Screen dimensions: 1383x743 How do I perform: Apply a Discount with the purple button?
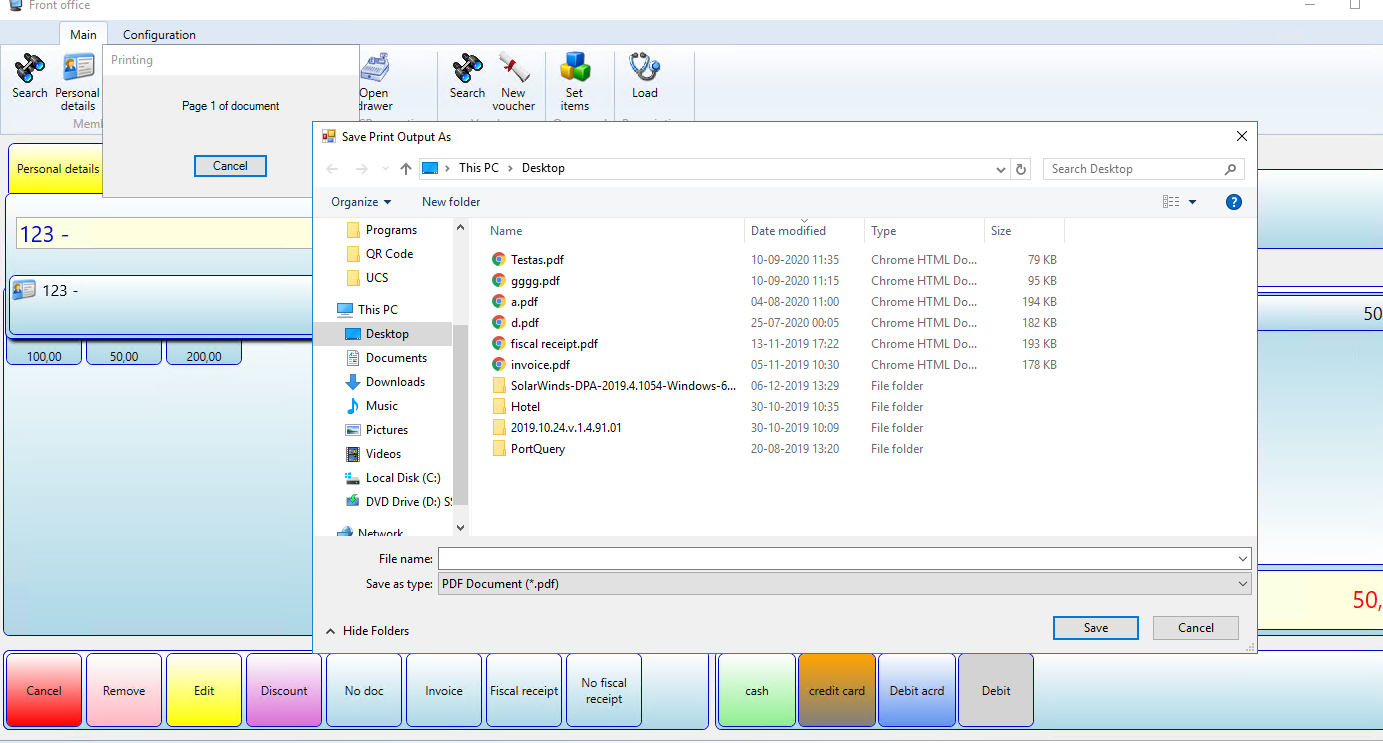[x=284, y=691]
